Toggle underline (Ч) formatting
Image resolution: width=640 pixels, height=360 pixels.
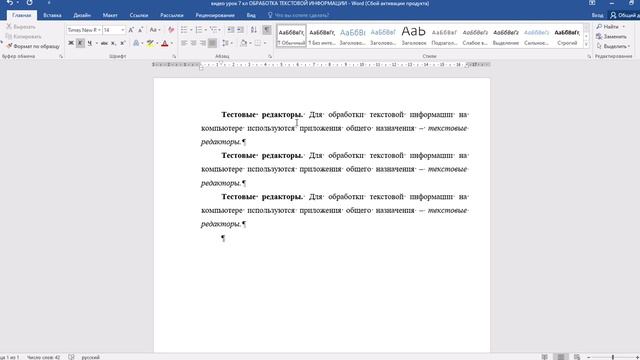coord(89,43)
